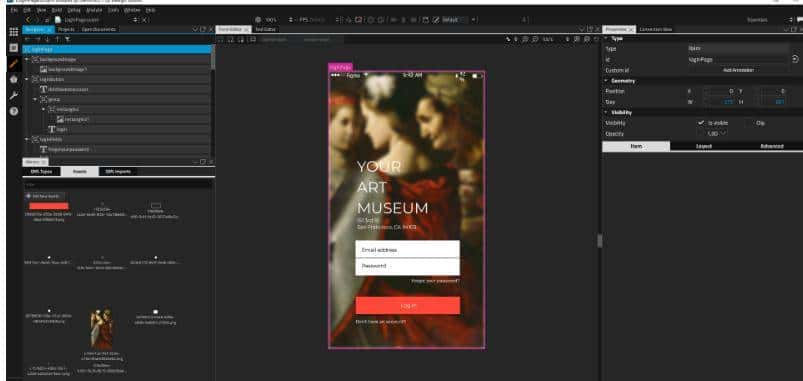Image resolution: width=803 pixels, height=381 pixels.
Task: Click the color picker icon in Form Editor toolbar
Action: (508, 39)
